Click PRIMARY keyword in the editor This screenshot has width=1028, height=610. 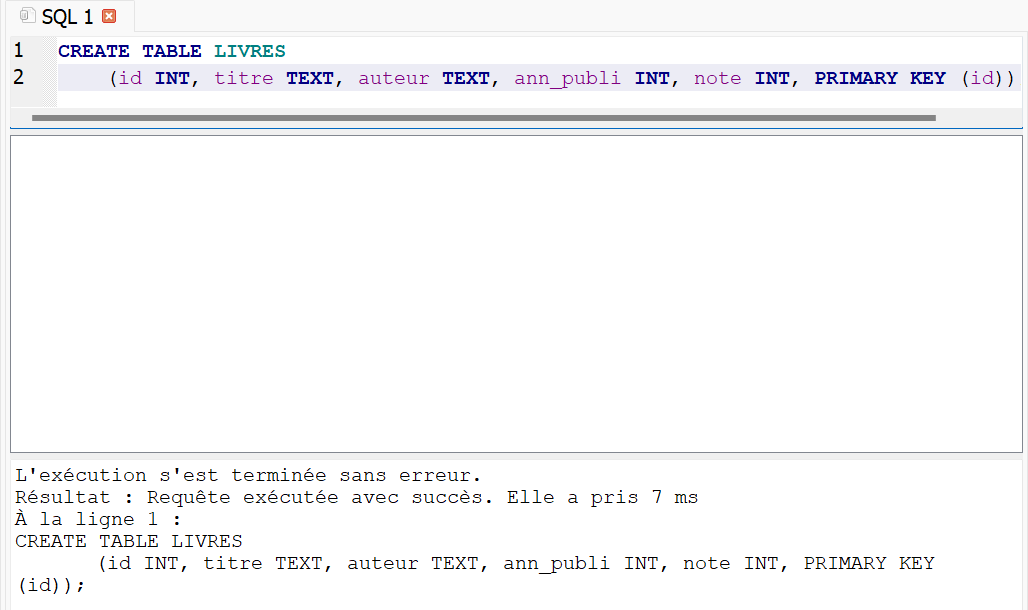point(856,78)
